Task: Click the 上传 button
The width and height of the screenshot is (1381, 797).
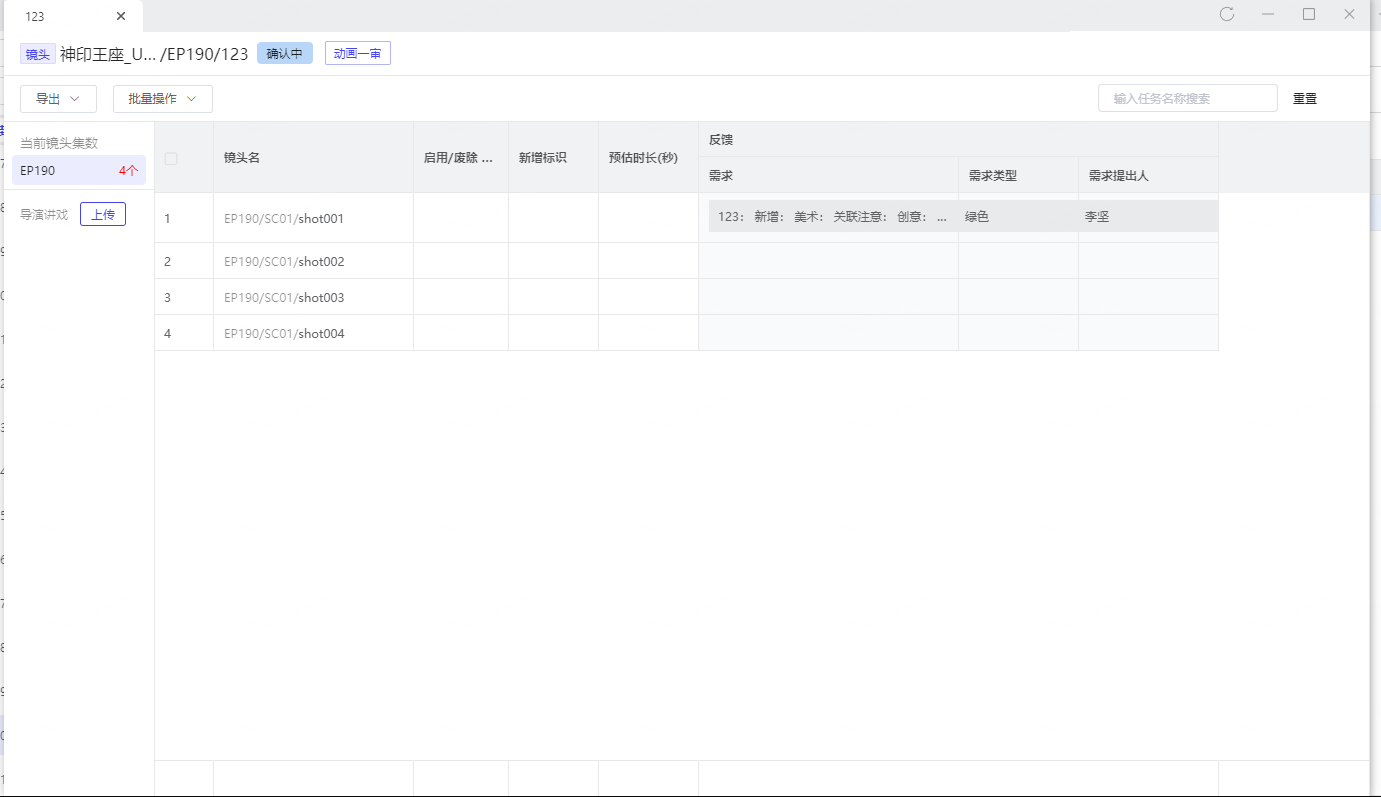Action: click(x=103, y=214)
